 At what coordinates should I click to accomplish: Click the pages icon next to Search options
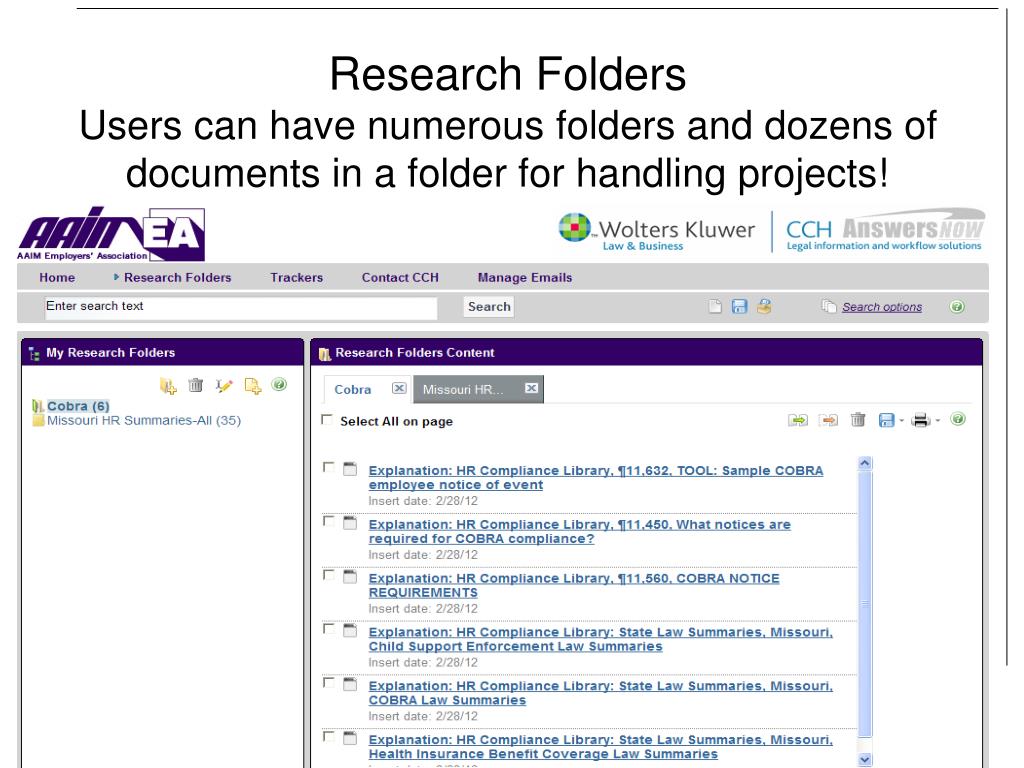tap(829, 306)
